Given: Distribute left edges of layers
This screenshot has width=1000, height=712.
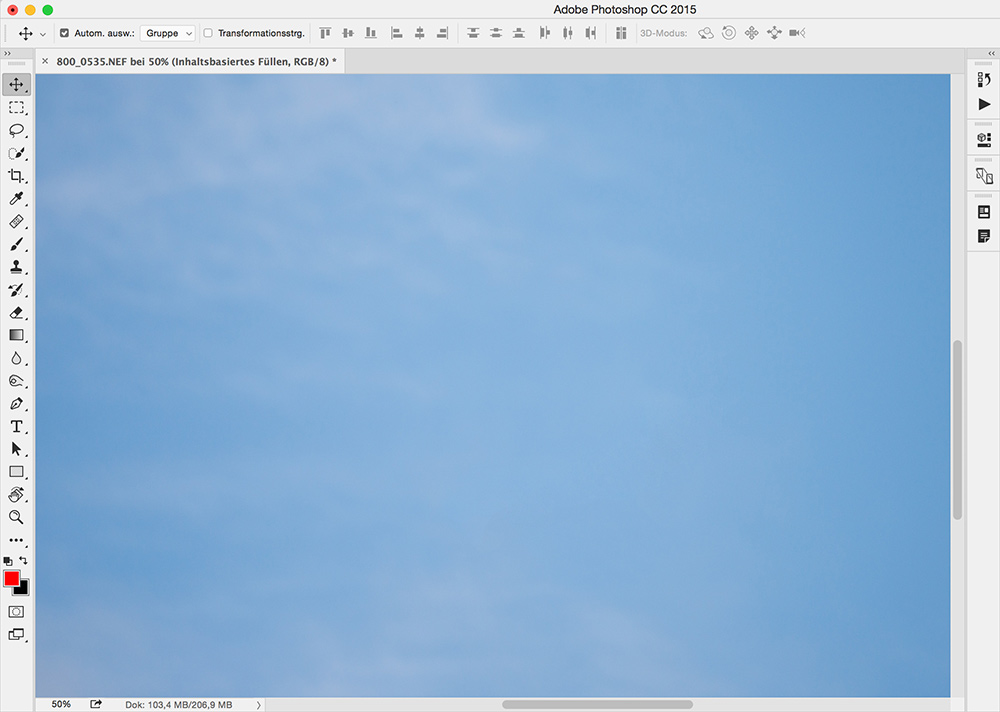Looking at the screenshot, I should click(545, 33).
